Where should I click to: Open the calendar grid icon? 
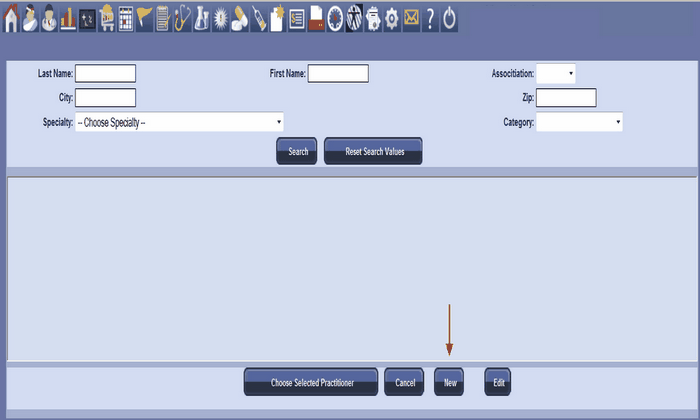126,19
